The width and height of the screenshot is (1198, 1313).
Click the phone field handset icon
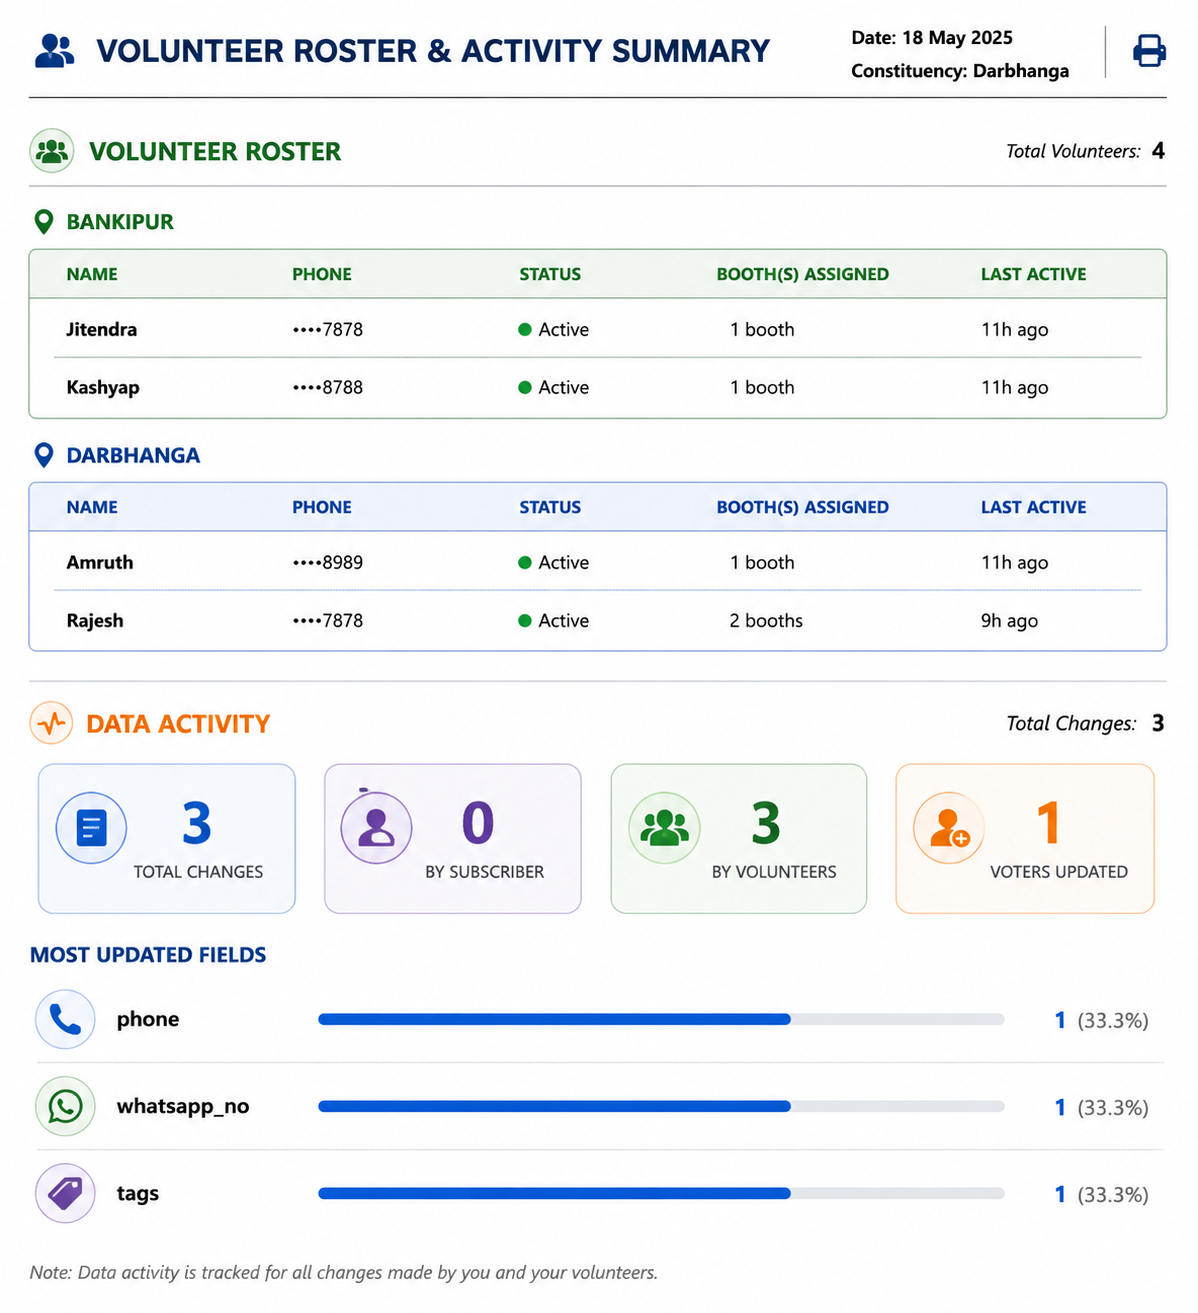click(65, 1019)
